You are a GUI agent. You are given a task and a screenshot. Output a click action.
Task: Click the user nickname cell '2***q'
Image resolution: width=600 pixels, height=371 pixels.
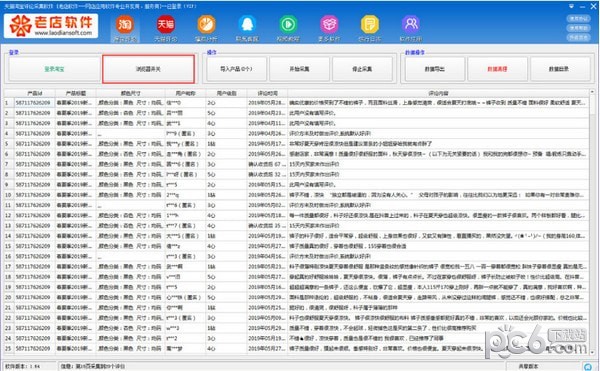(185, 195)
